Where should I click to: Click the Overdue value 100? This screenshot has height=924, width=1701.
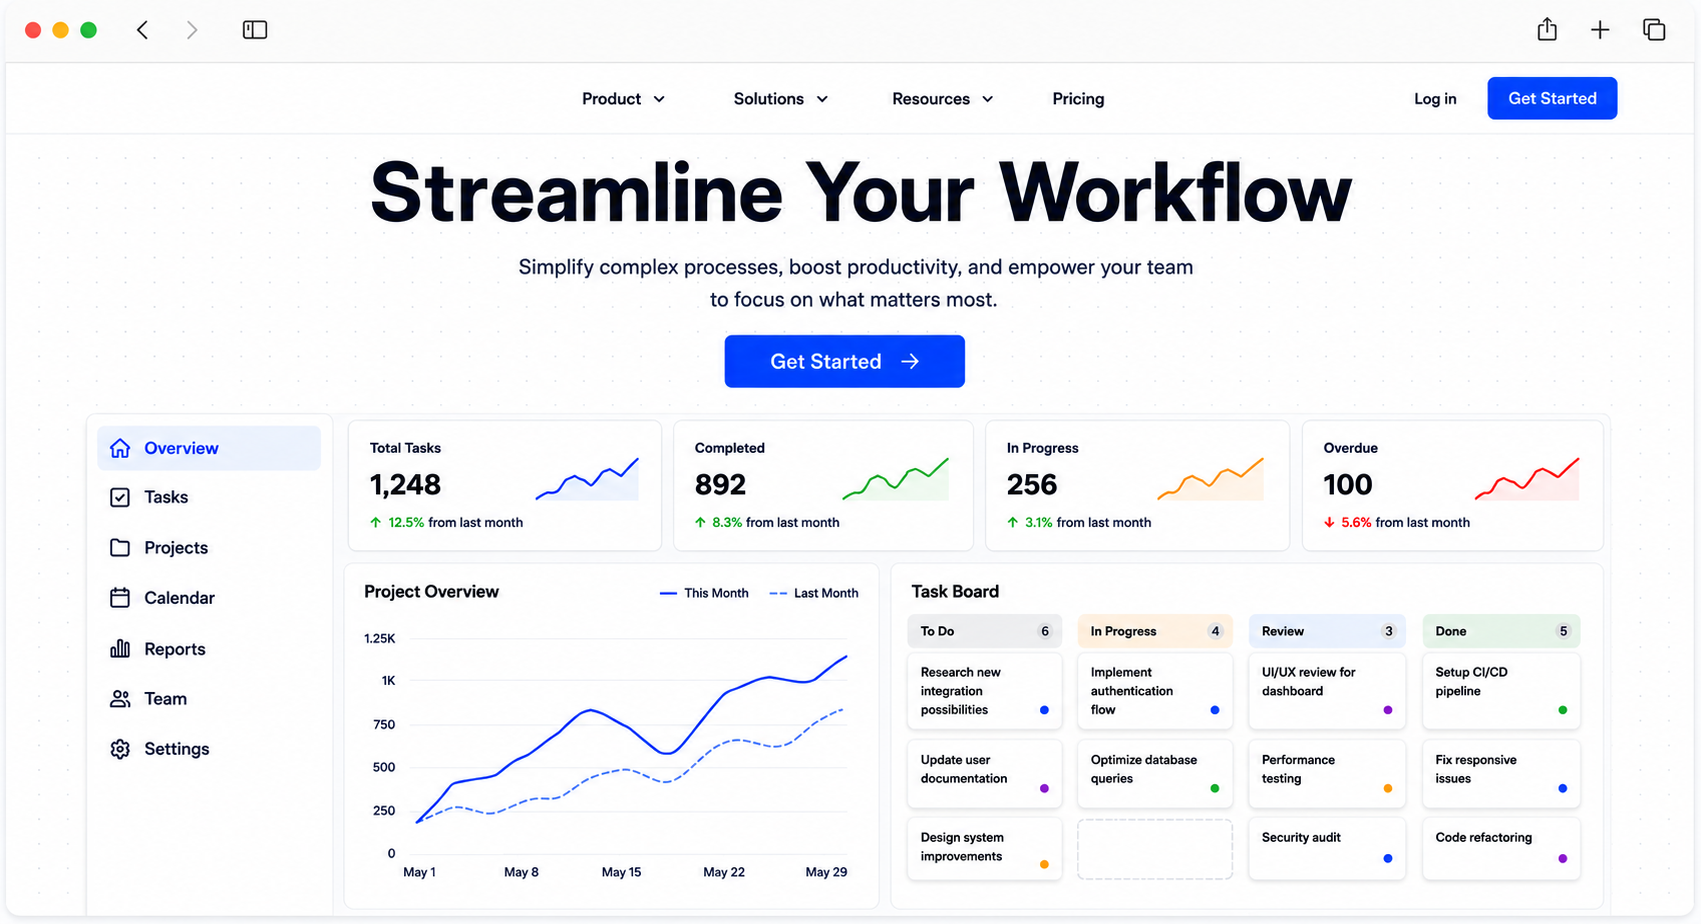[1348, 485]
